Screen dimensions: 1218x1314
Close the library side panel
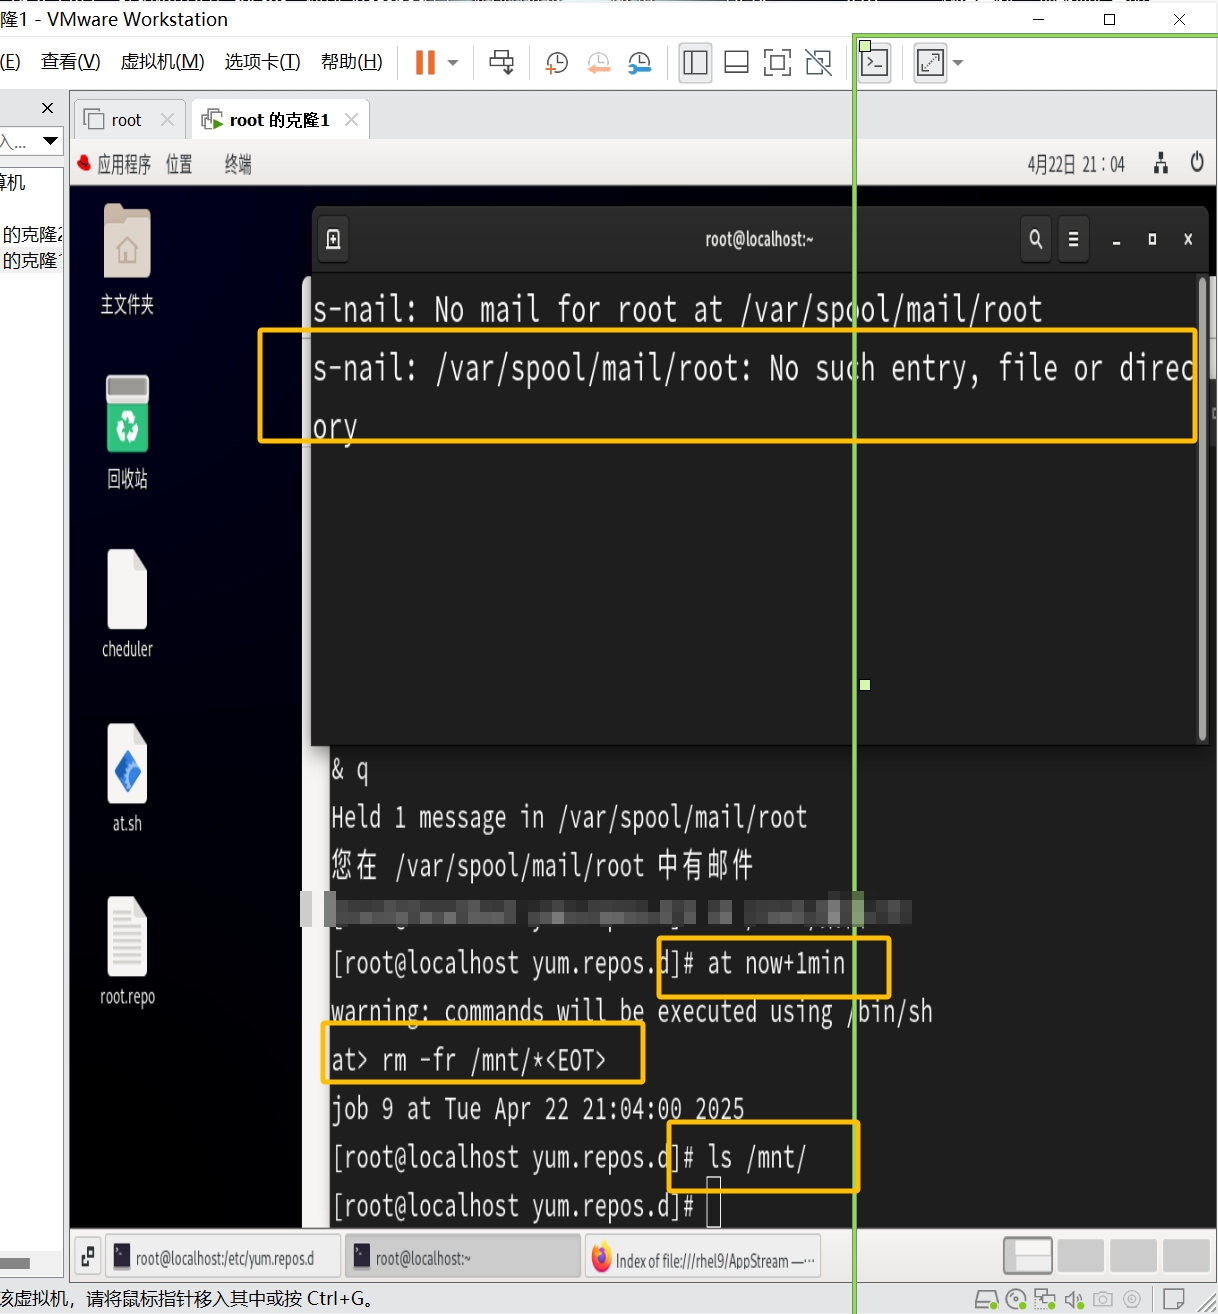tap(47, 107)
